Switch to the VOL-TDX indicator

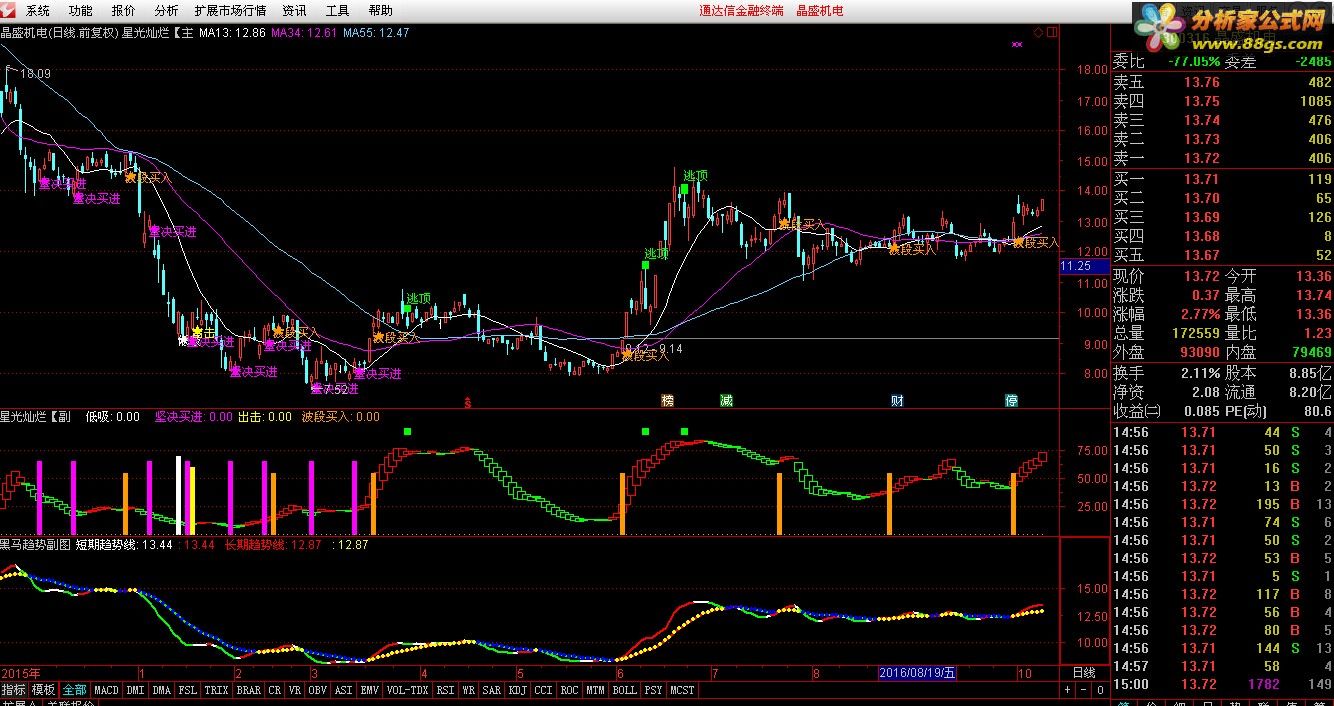click(x=408, y=690)
